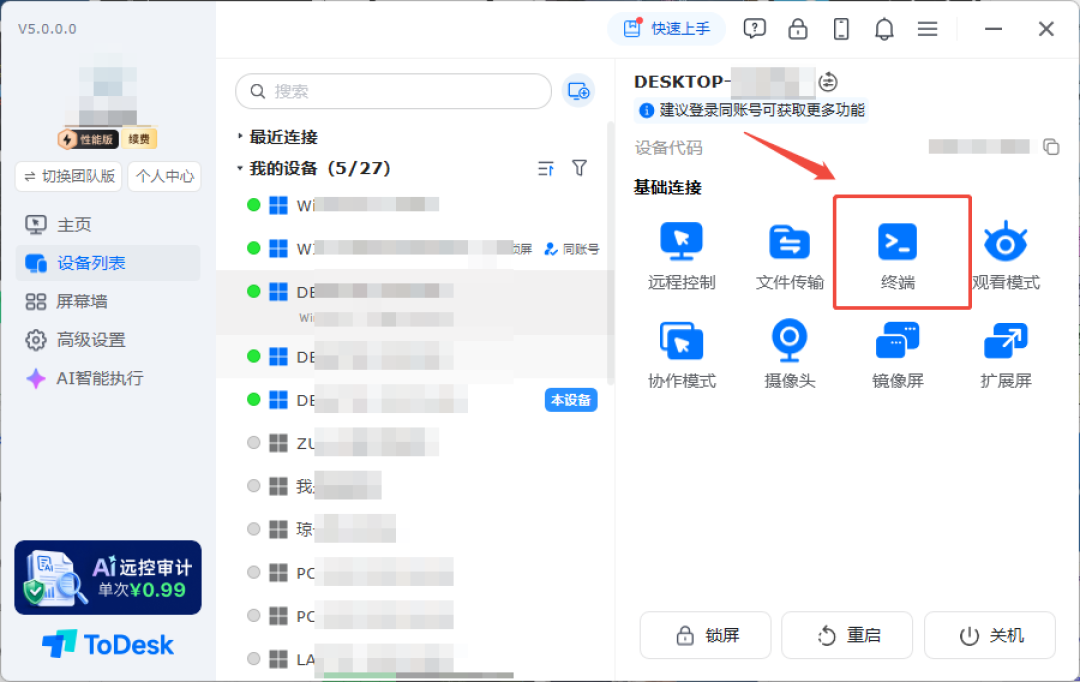1080x682 pixels.
Task: Open Personal Center (个人中心)
Action: [x=165, y=176]
